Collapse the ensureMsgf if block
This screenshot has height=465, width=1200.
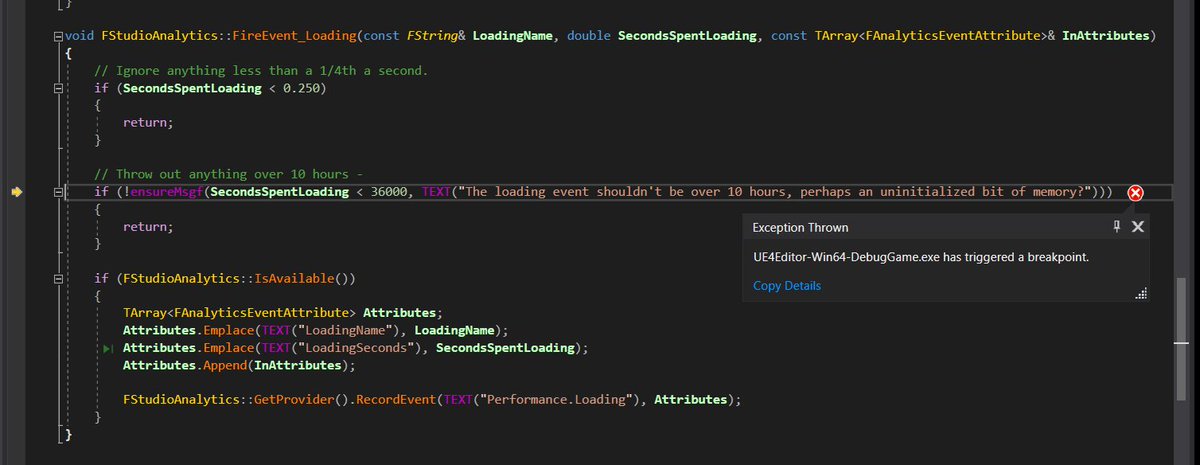coord(59,192)
